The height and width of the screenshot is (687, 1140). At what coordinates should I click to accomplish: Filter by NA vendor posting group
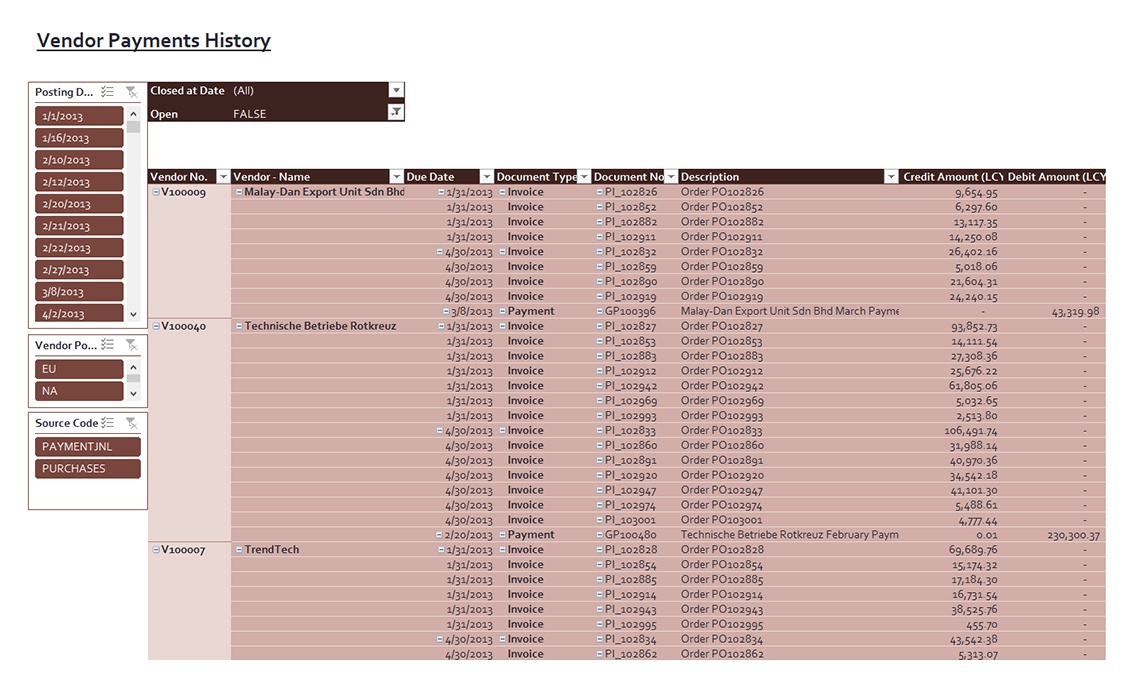tap(79, 390)
